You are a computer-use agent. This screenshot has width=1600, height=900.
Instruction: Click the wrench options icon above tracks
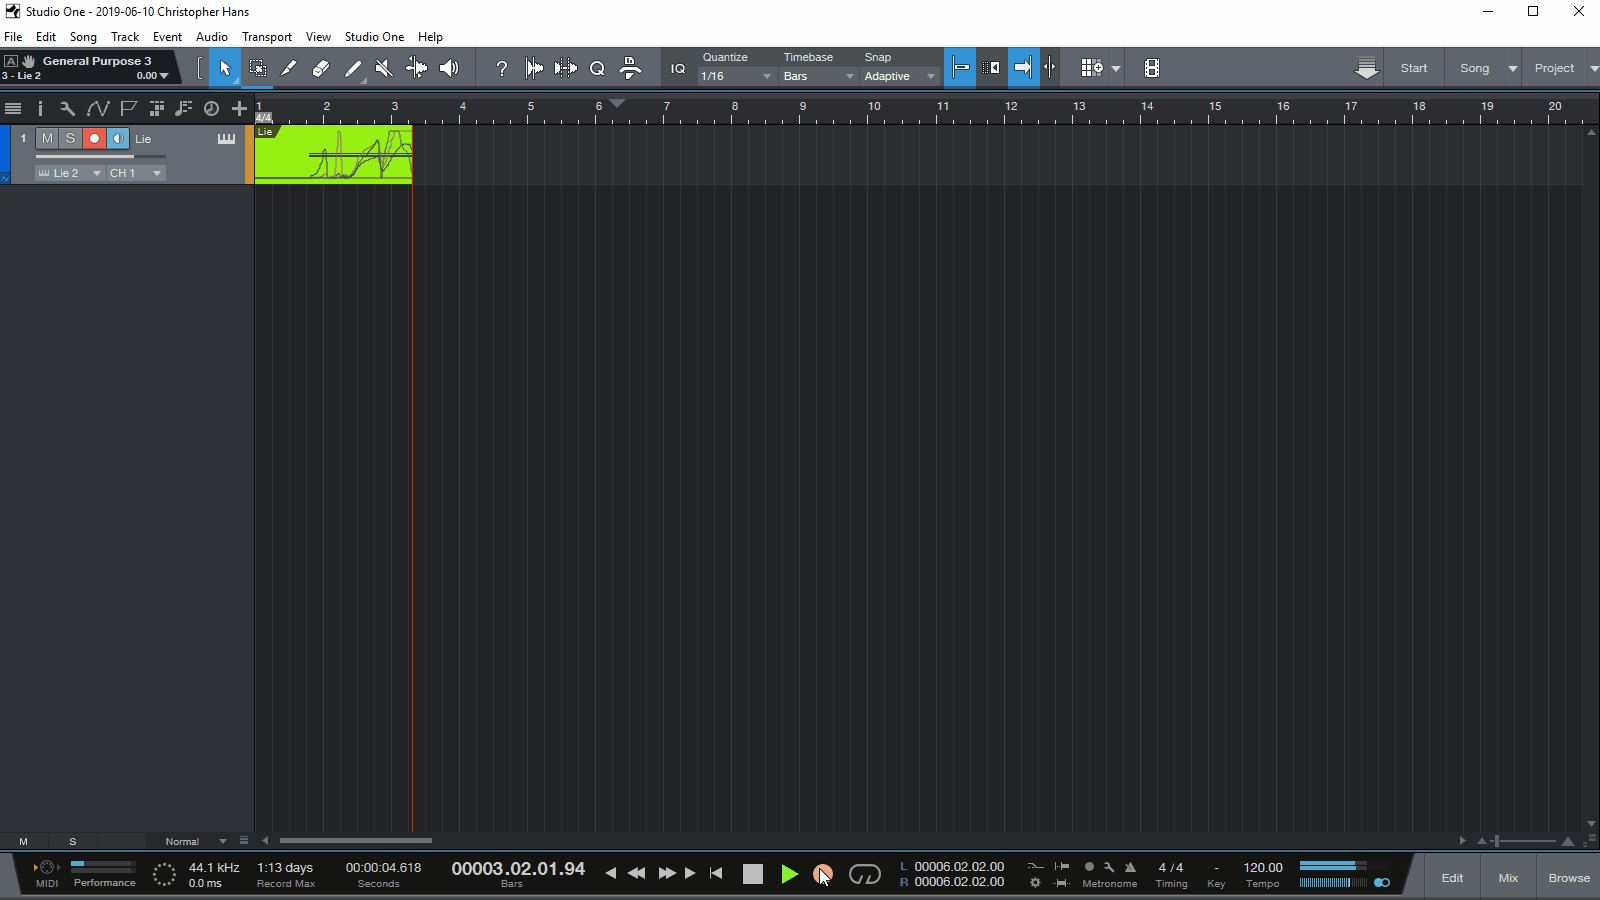click(x=67, y=108)
